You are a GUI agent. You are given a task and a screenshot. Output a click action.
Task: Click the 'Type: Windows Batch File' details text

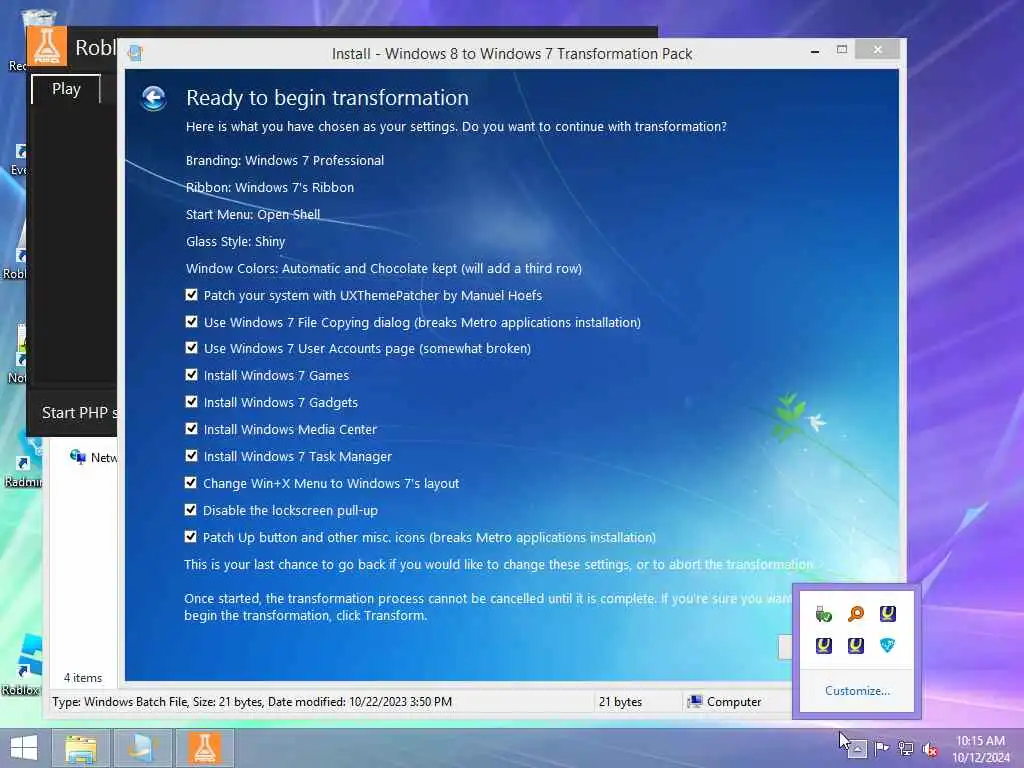point(252,701)
